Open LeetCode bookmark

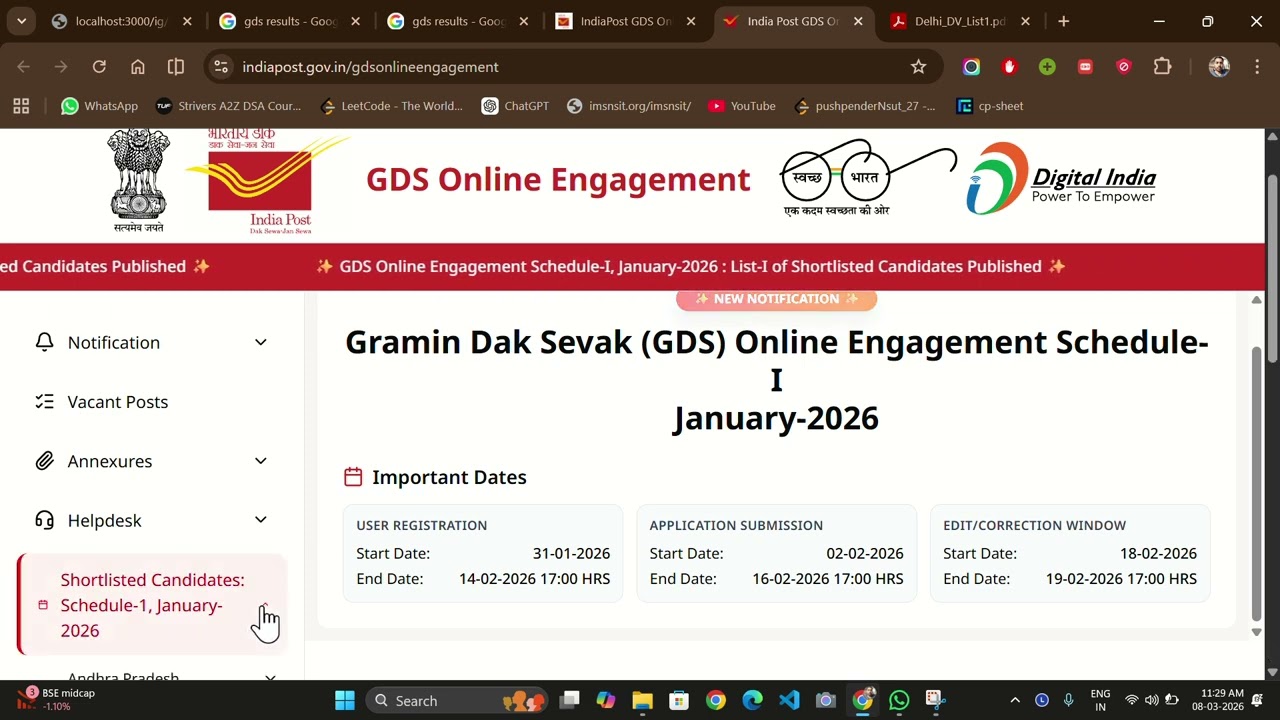[391, 106]
